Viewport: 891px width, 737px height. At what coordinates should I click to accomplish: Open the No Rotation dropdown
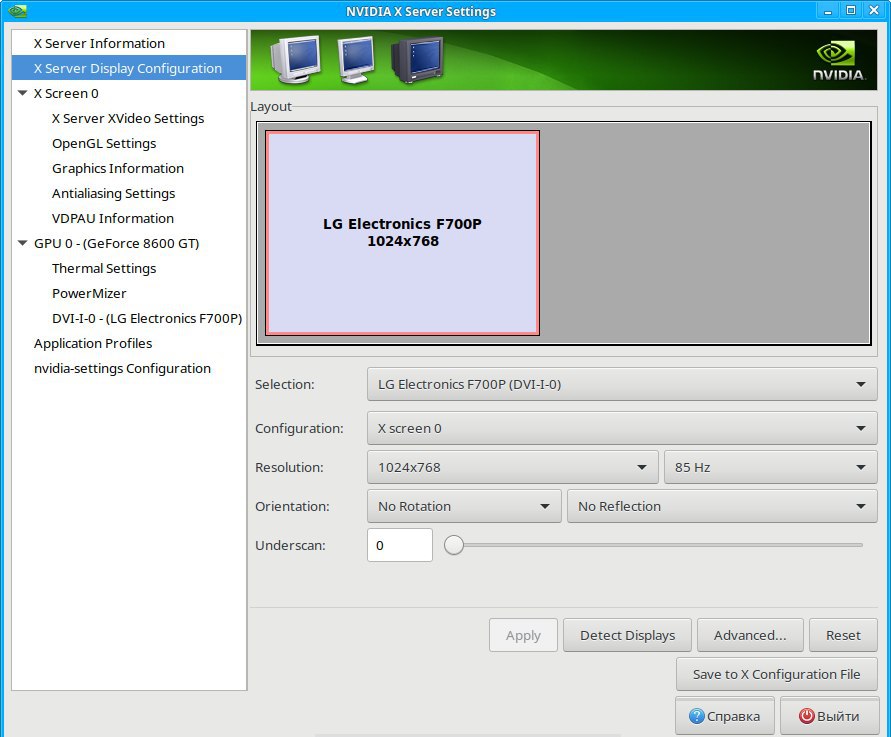click(x=464, y=506)
